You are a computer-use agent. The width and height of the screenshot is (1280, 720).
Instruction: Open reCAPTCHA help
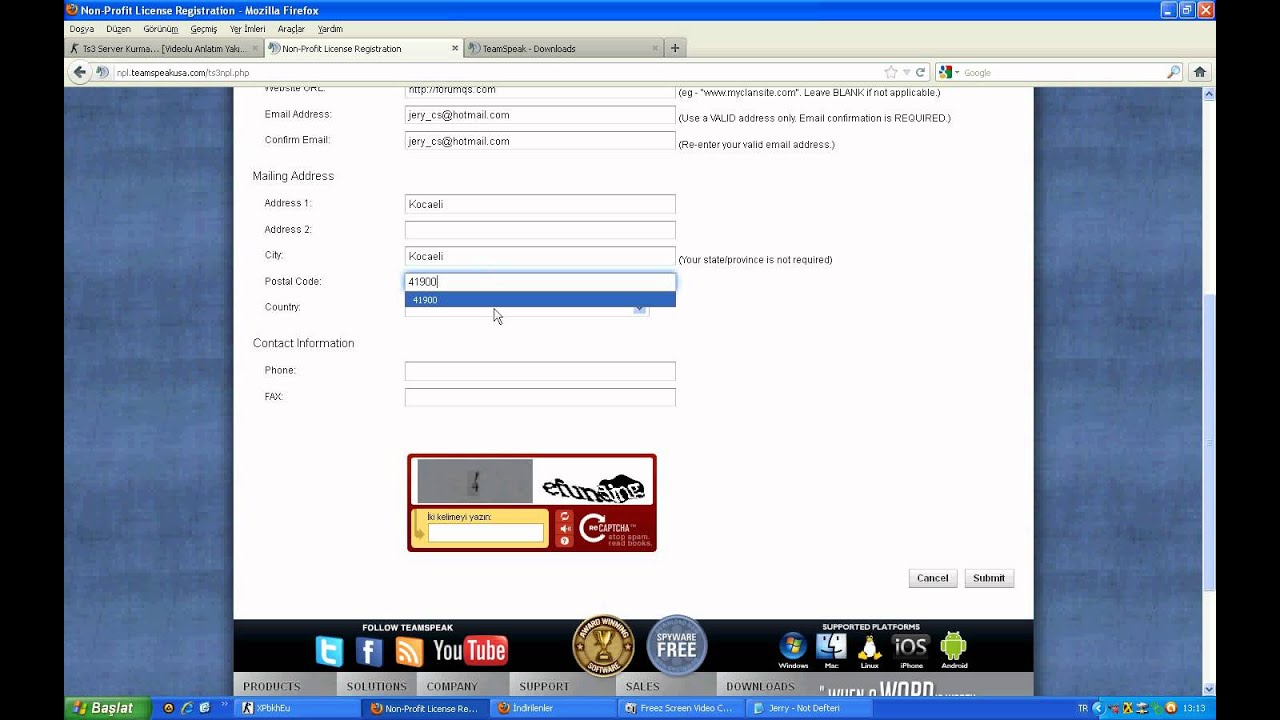coord(565,541)
